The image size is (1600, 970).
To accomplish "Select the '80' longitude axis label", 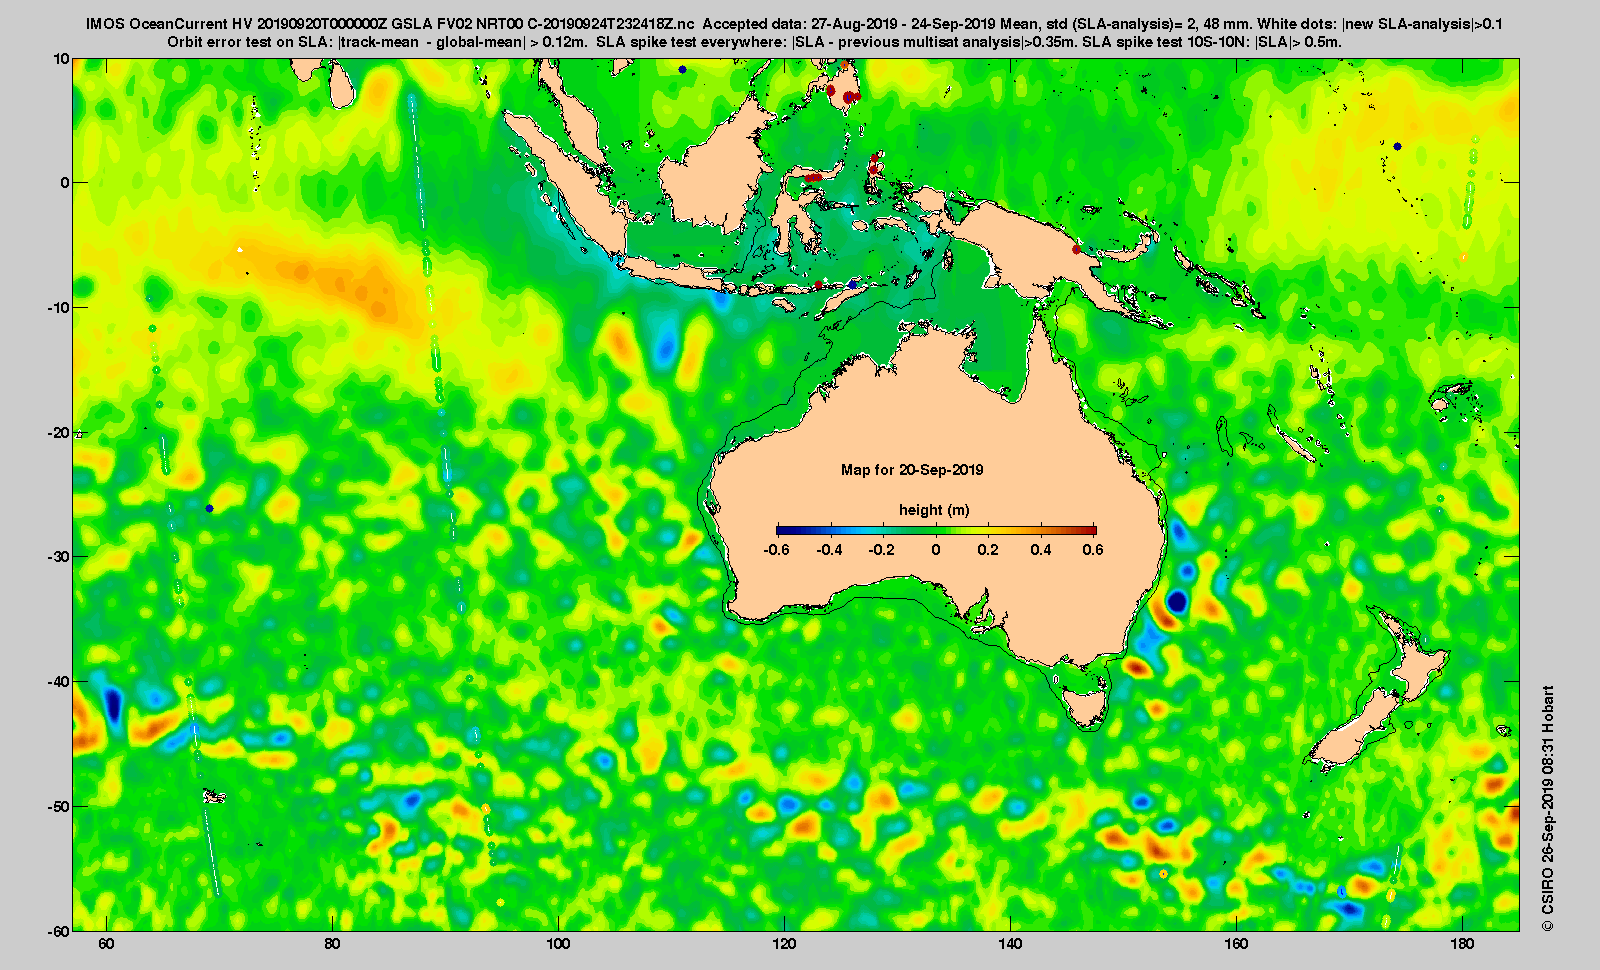I will [333, 945].
